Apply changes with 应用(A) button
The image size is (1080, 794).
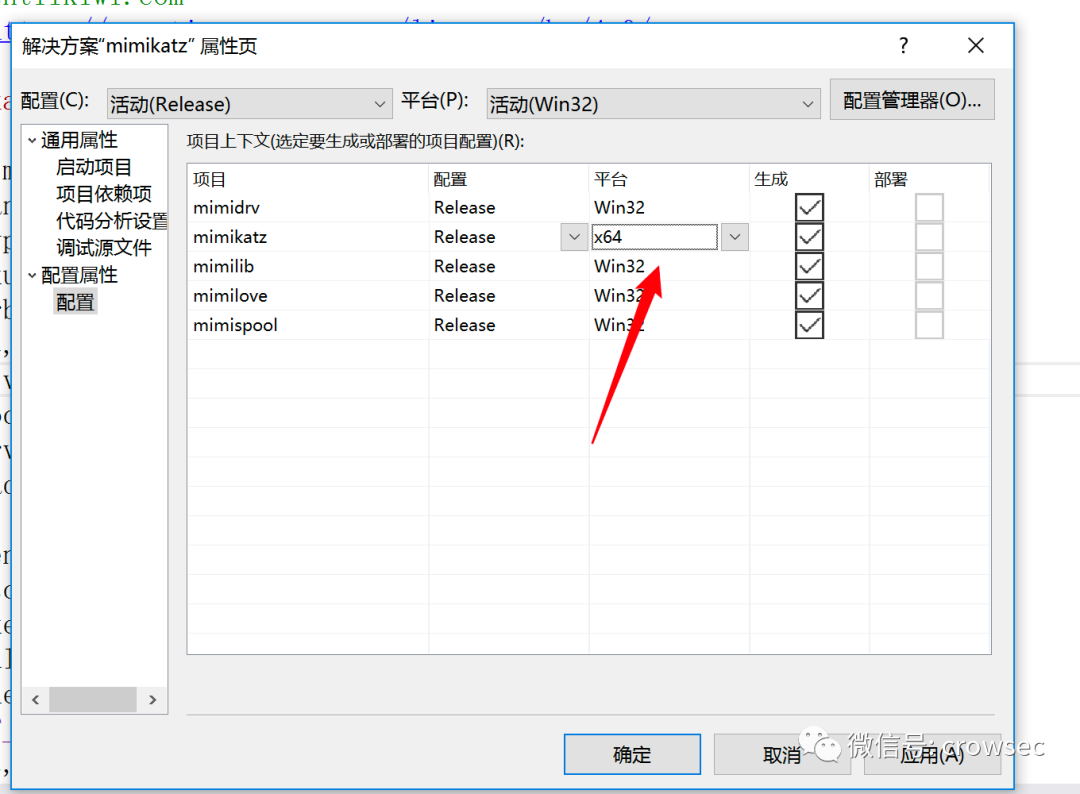[x=932, y=754]
